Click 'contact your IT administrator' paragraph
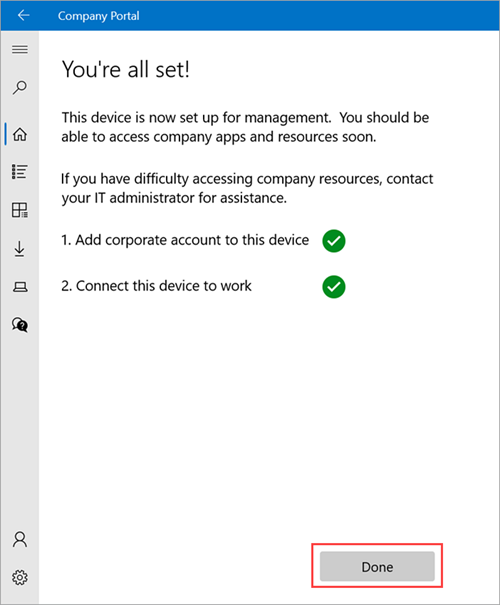Screen dimensions: 500x605 [247, 188]
